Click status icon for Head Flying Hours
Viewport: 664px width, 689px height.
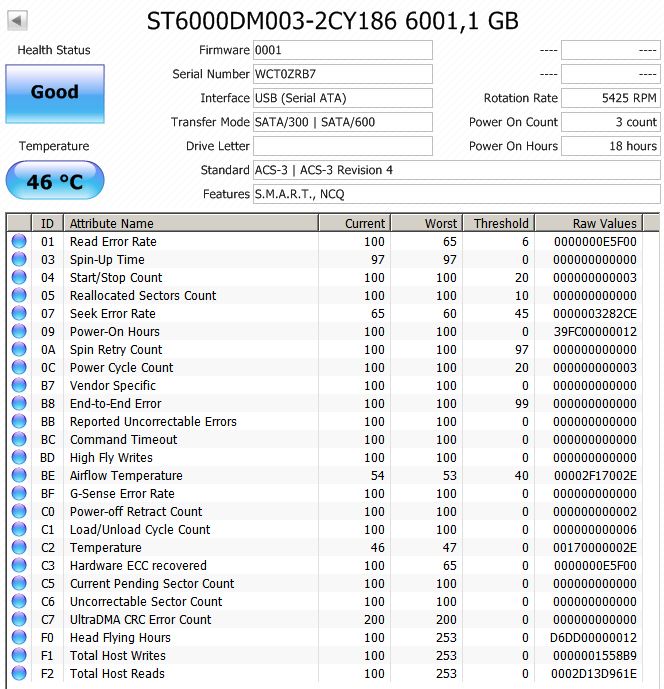(19, 638)
